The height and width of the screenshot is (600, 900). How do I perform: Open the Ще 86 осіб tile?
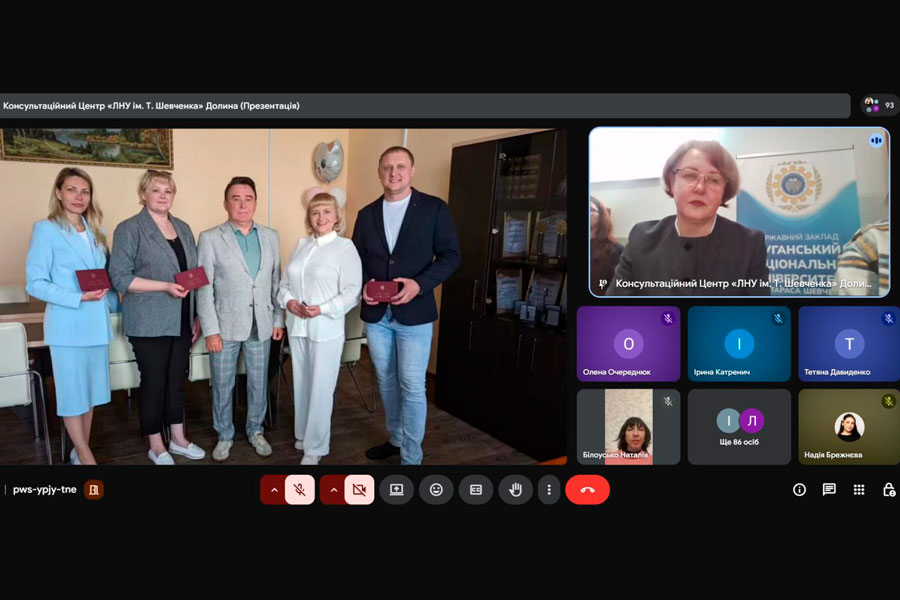pyautogui.click(x=739, y=427)
